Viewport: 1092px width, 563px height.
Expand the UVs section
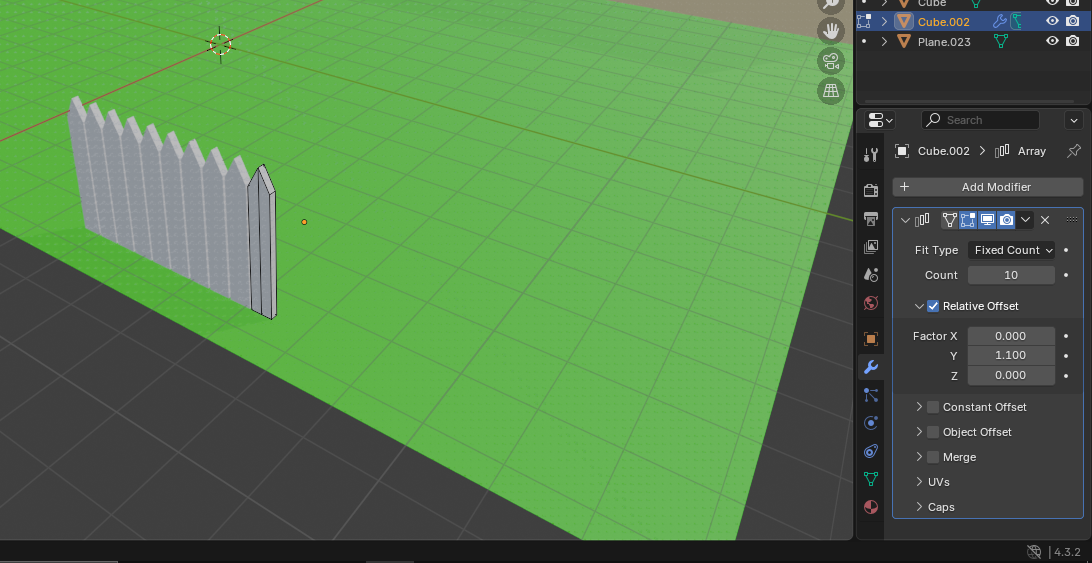[919, 481]
